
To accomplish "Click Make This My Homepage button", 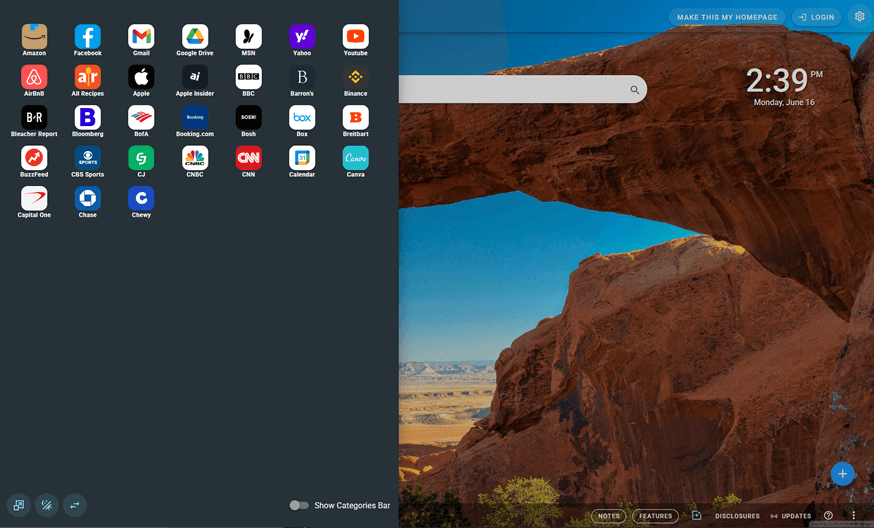I will click(x=727, y=17).
